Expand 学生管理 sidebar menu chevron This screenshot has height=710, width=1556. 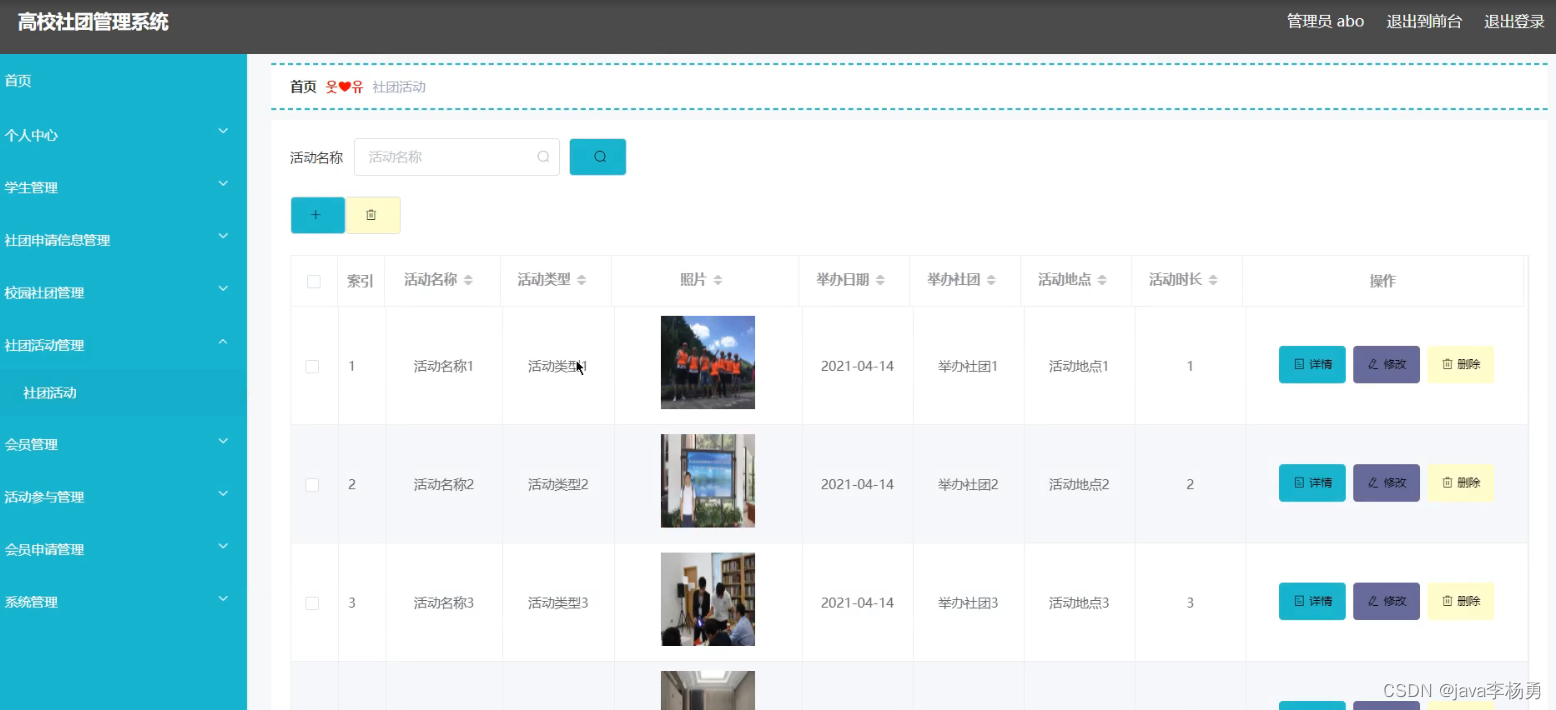(x=223, y=184)
